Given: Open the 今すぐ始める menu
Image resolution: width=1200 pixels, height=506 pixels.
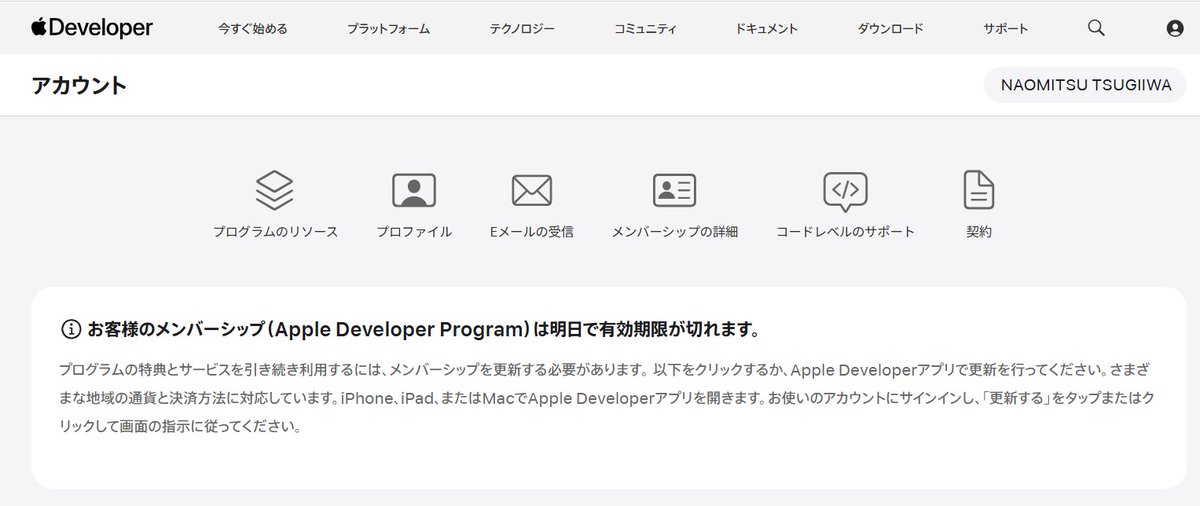Looking at the screenshot, I should pyautogui.click(x=253, y=29).
